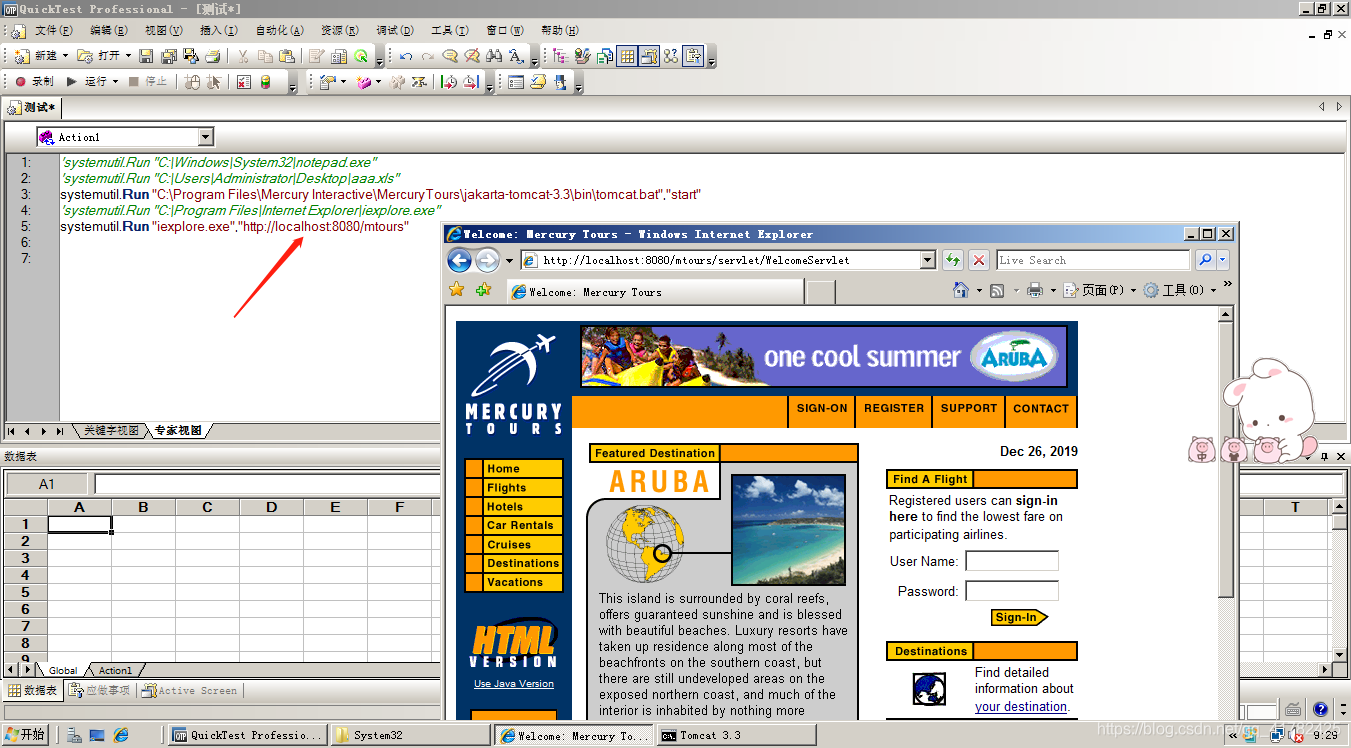Image resolution: width=1351 pixels, height=748 pixels.
Task: Open the IE 页面(P) dropdown menu
Action: tap(1100, 290)
